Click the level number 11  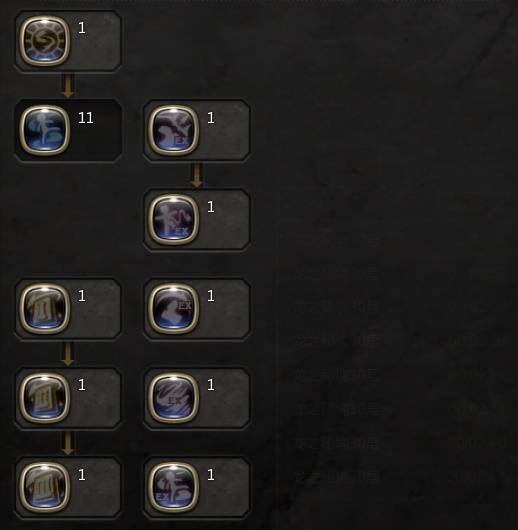(x=86, y=118)
